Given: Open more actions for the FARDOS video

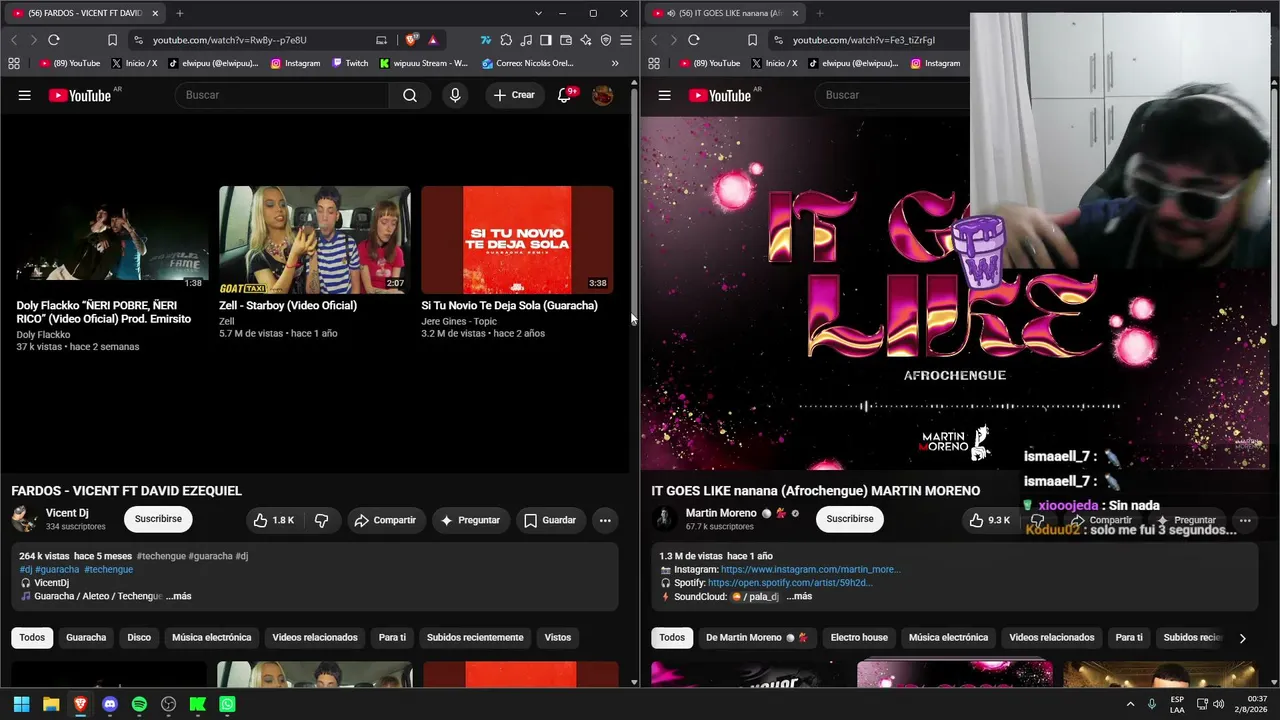Looking at the screenshot, I should click(x=605, y=520).
